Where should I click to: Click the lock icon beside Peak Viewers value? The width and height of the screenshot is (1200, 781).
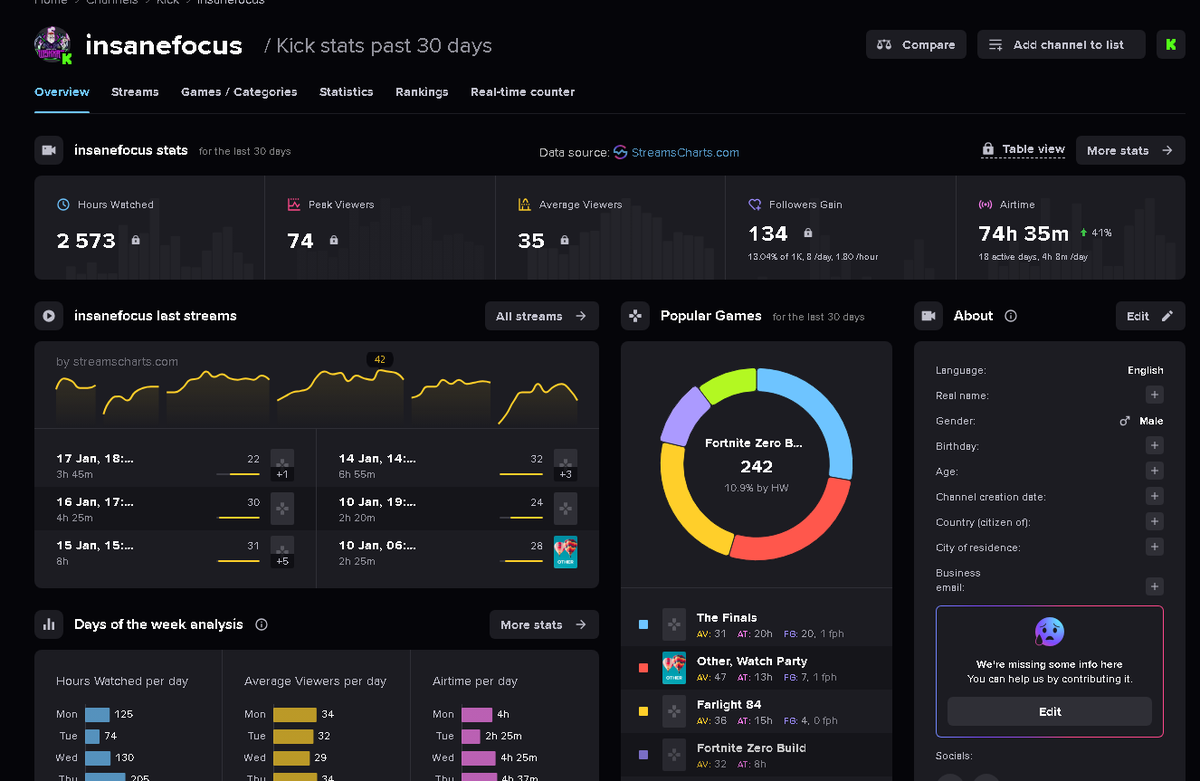point(333,240)
